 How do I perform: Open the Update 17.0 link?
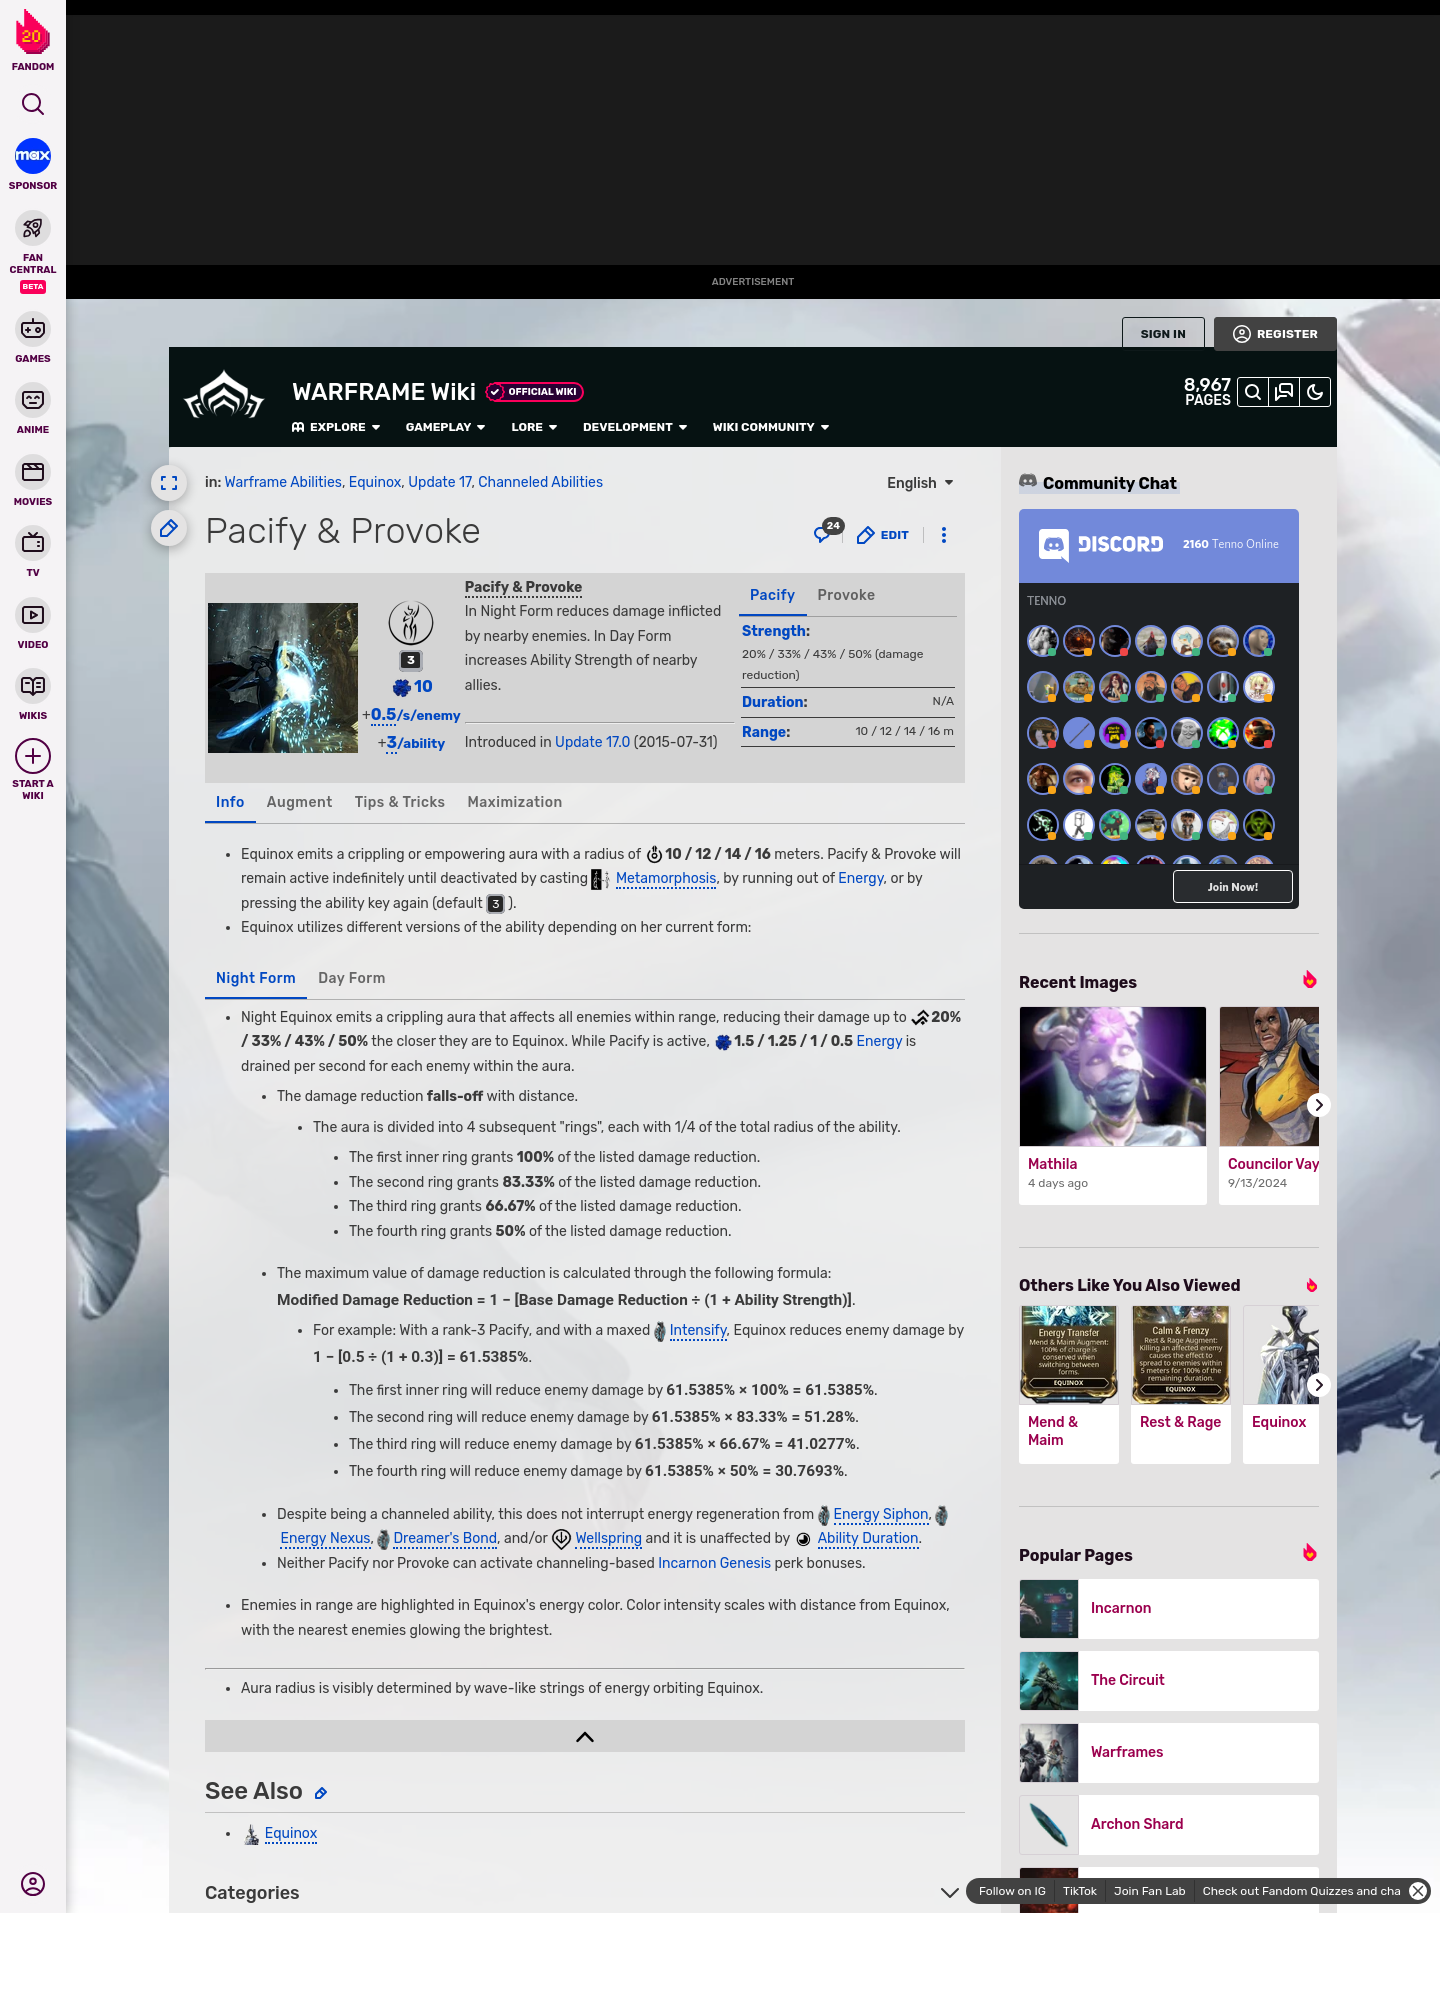[x=592, y=742]
